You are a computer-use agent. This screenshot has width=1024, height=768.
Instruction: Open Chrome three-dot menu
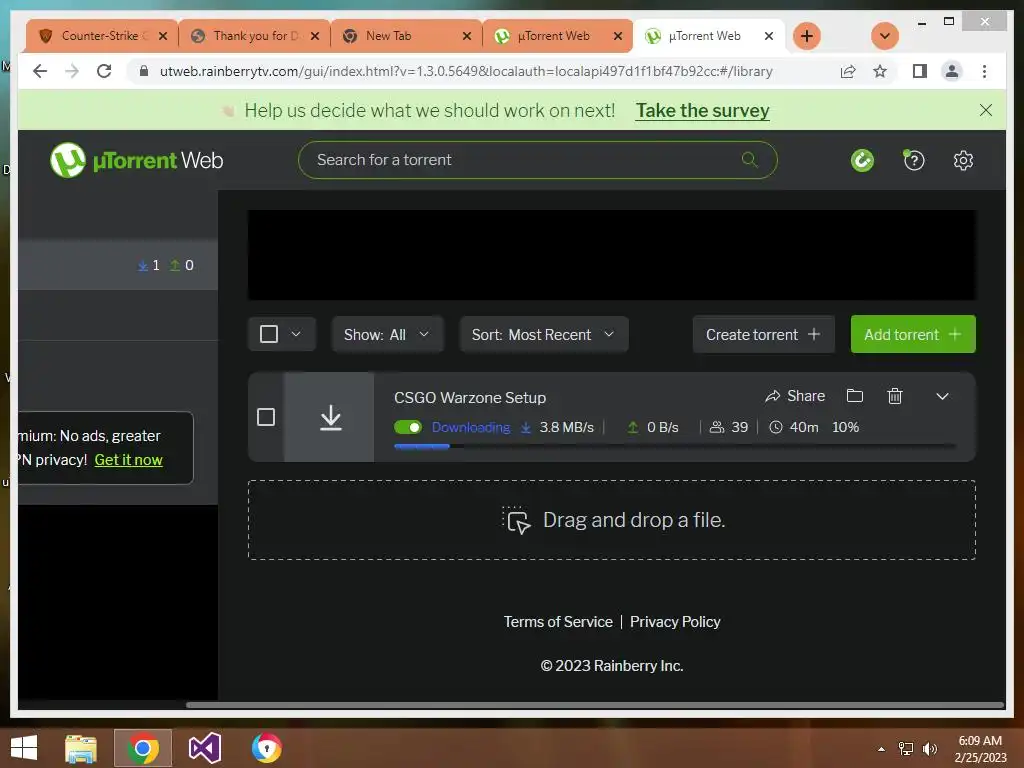click(x=984, y=71)
